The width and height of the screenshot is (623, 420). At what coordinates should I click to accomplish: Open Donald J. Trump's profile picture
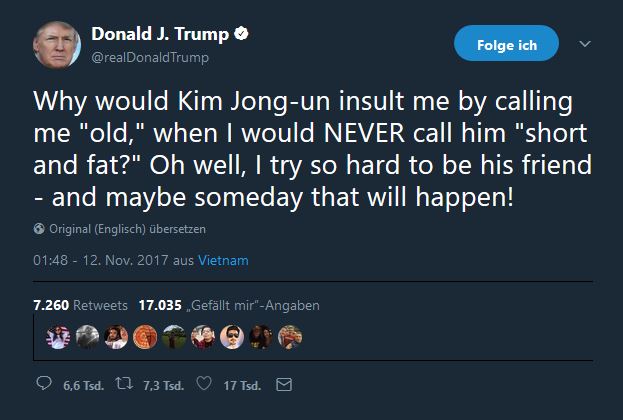click(x=57, y=45)
